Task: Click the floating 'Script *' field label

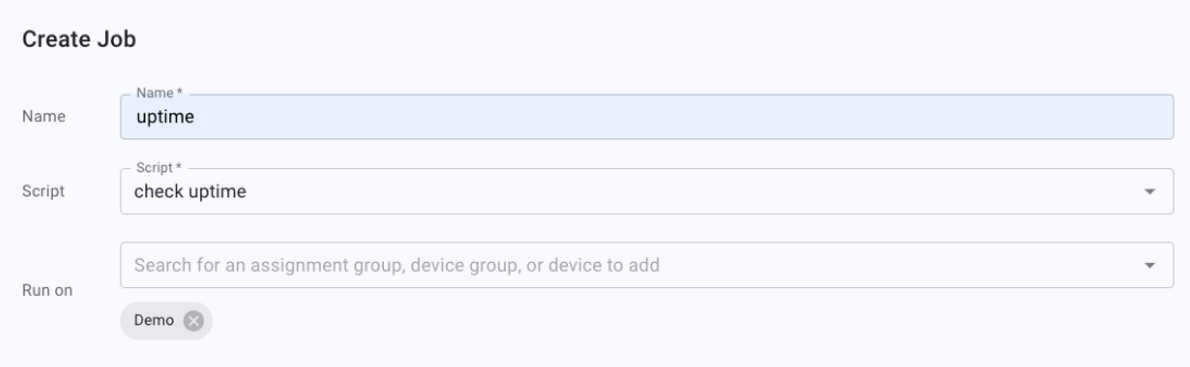Action: 159,168
